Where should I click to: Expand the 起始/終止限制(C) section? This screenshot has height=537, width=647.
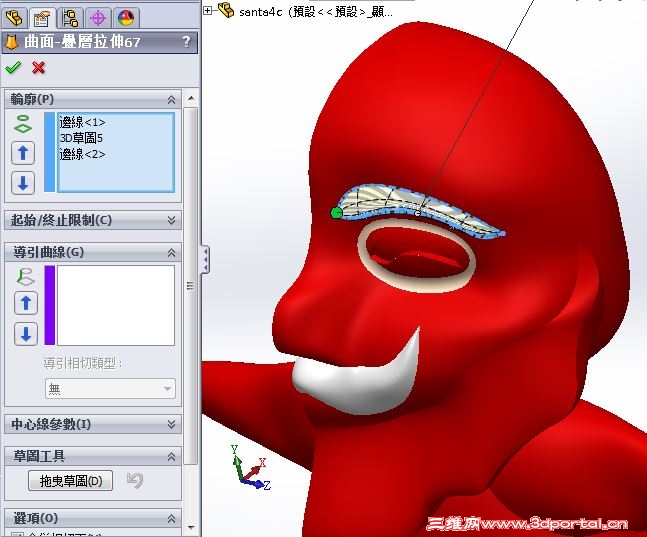click(171, 220)
